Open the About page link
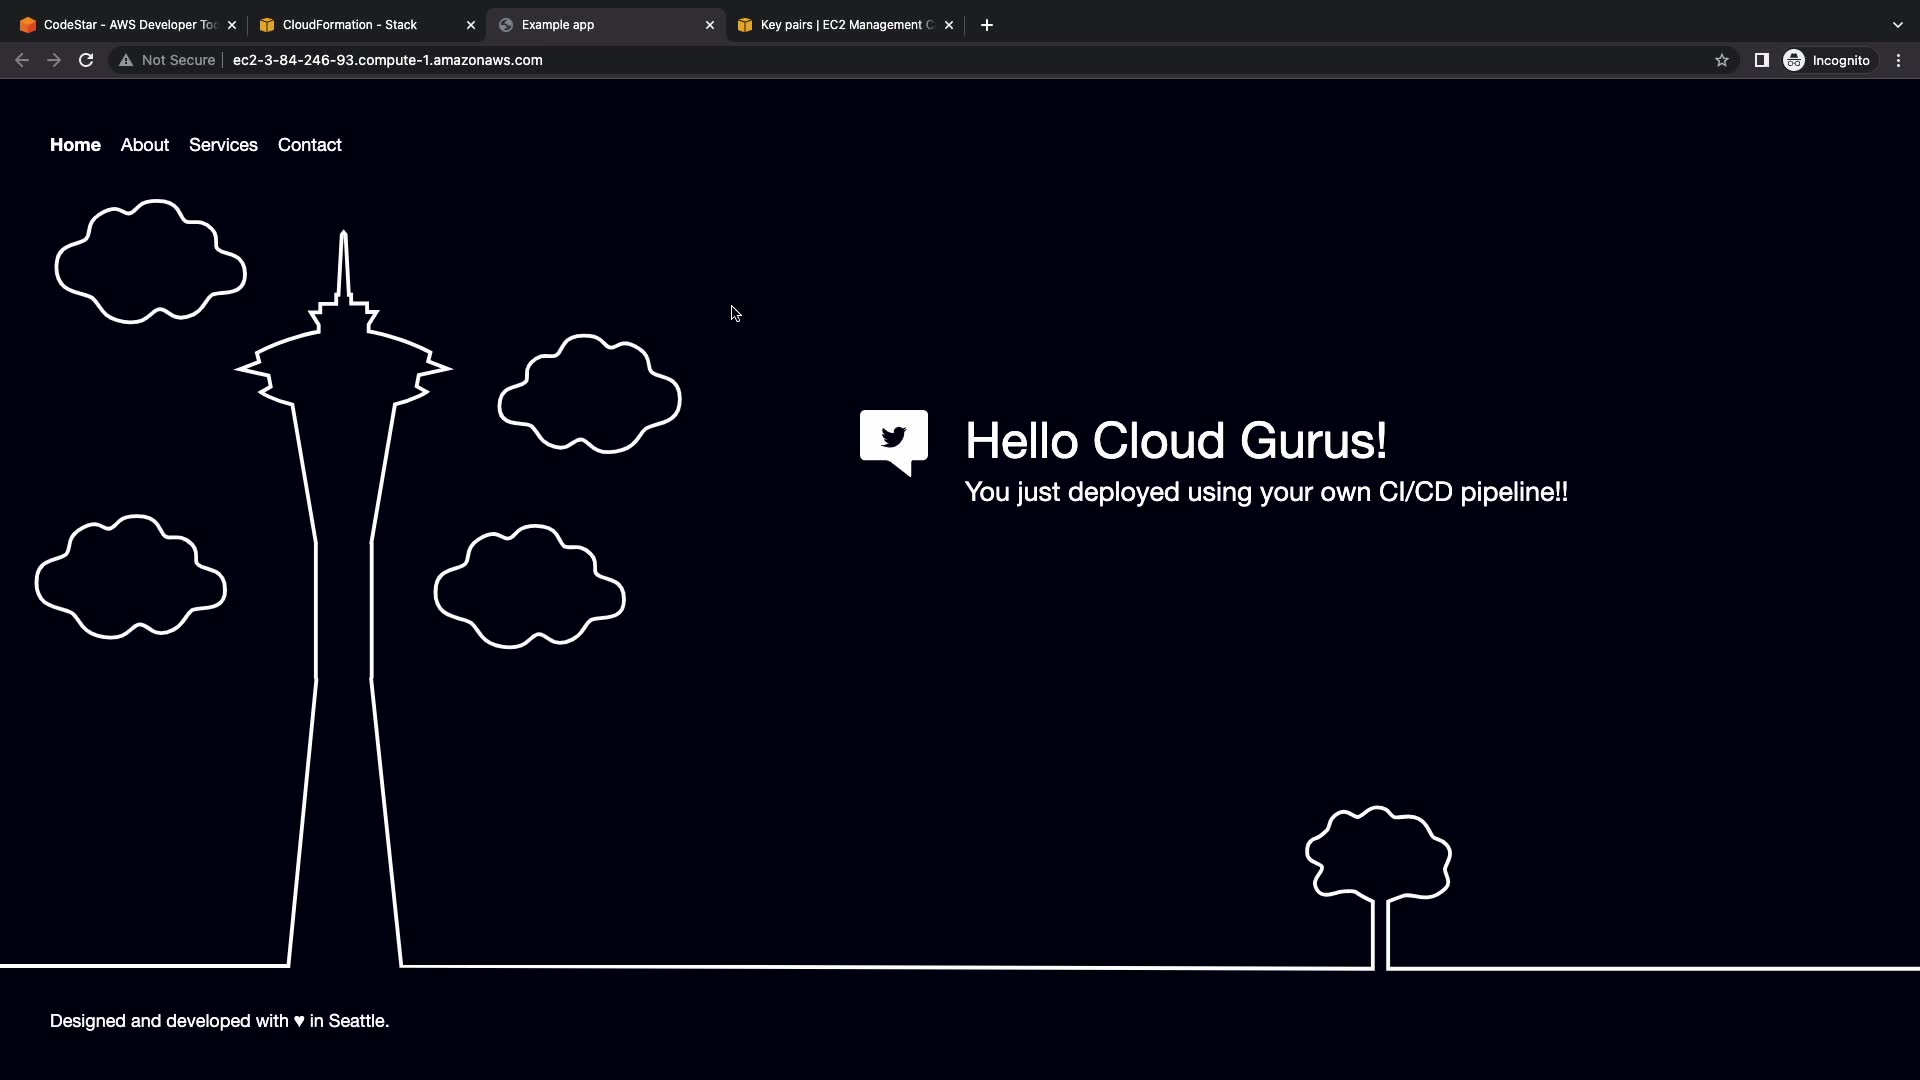 [145, 145]
